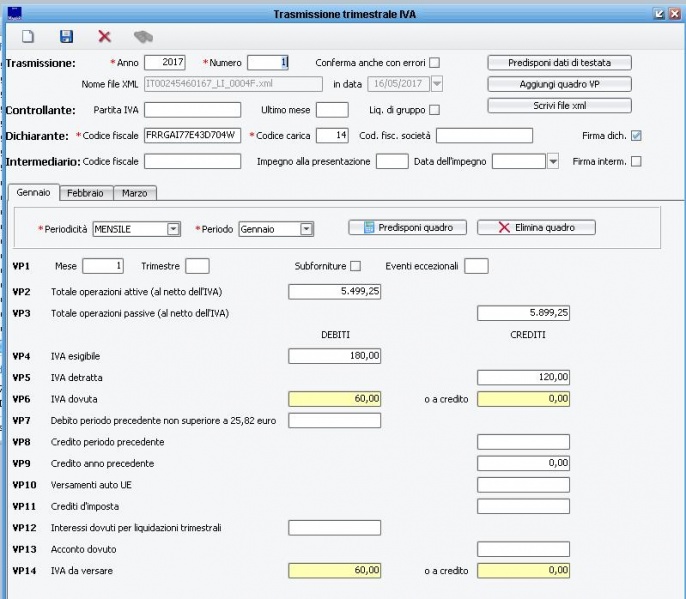Click the Scrivi file xml button
This screenshot has height=599, width=686.
pyautogui.click(x=559, y=105)
